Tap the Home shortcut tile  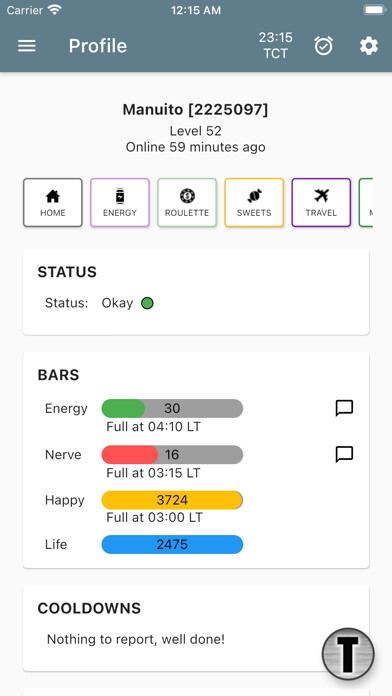click(53, 202)
